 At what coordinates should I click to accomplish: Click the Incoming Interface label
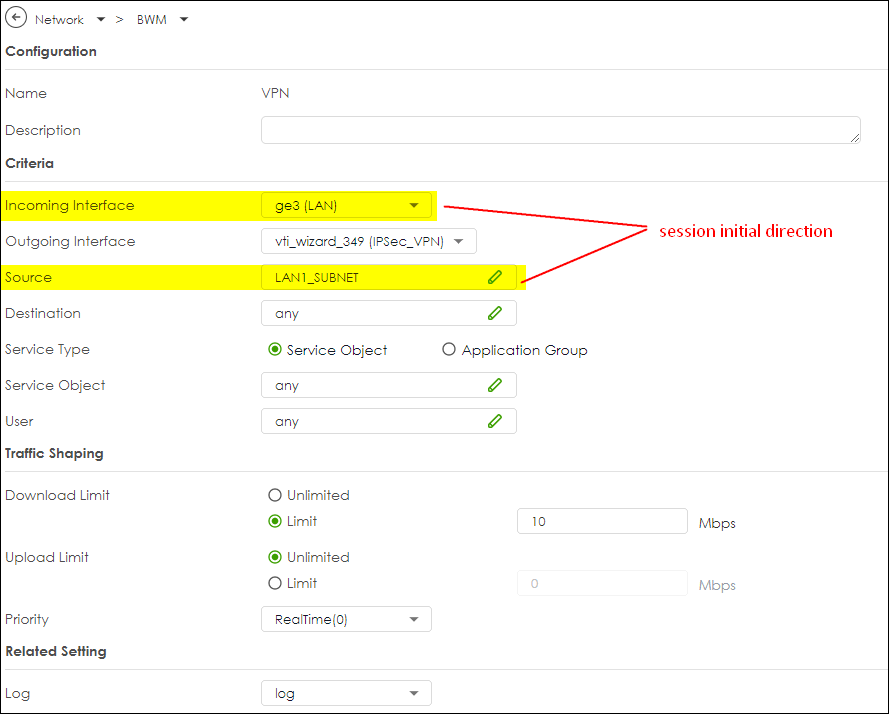[70, 205]
